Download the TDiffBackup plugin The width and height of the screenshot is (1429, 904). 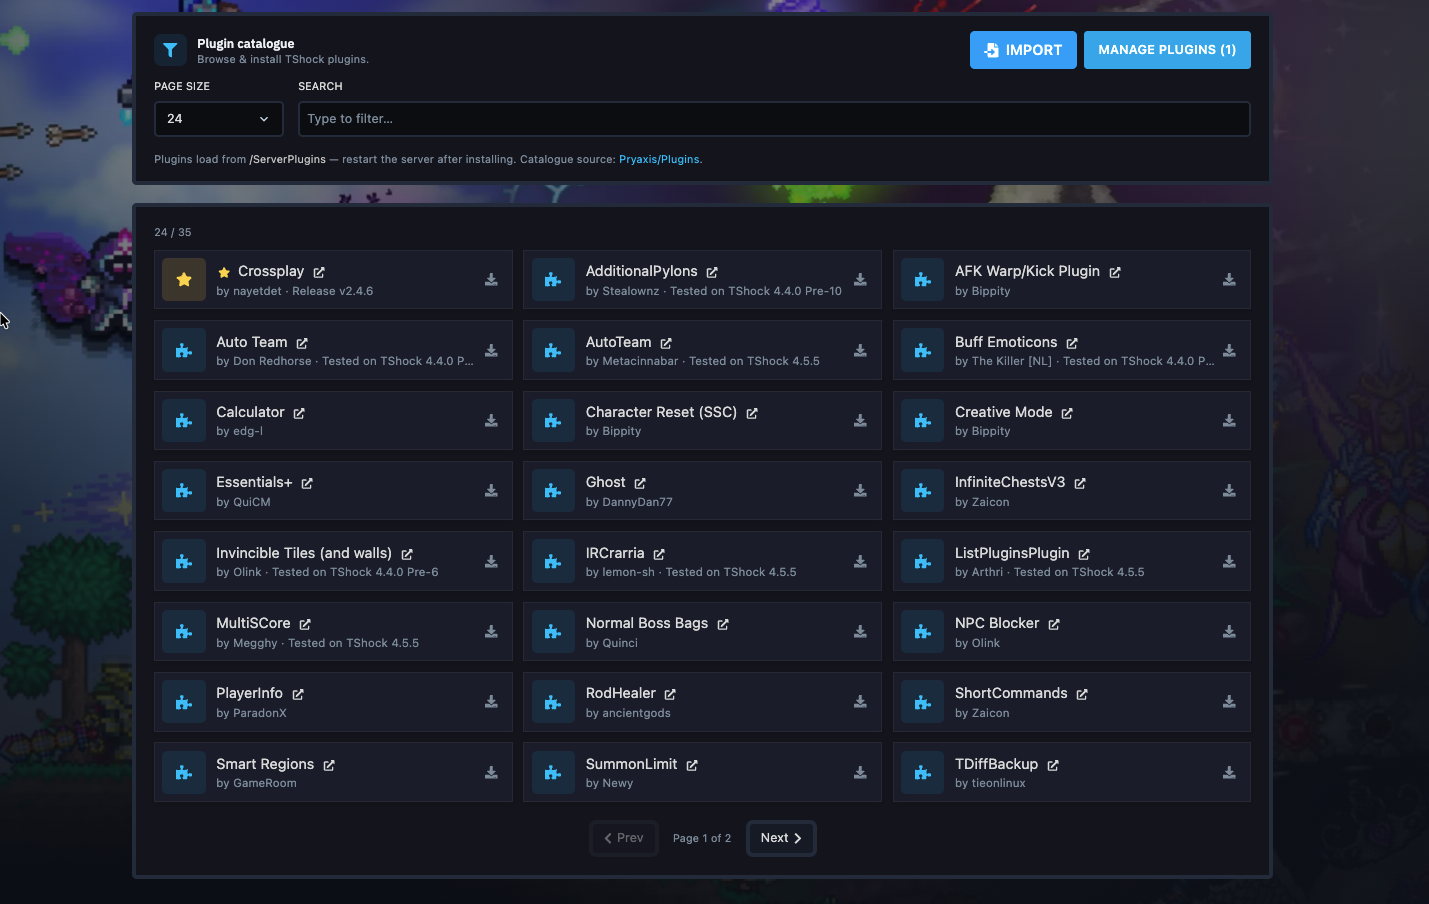point(1229,773)
